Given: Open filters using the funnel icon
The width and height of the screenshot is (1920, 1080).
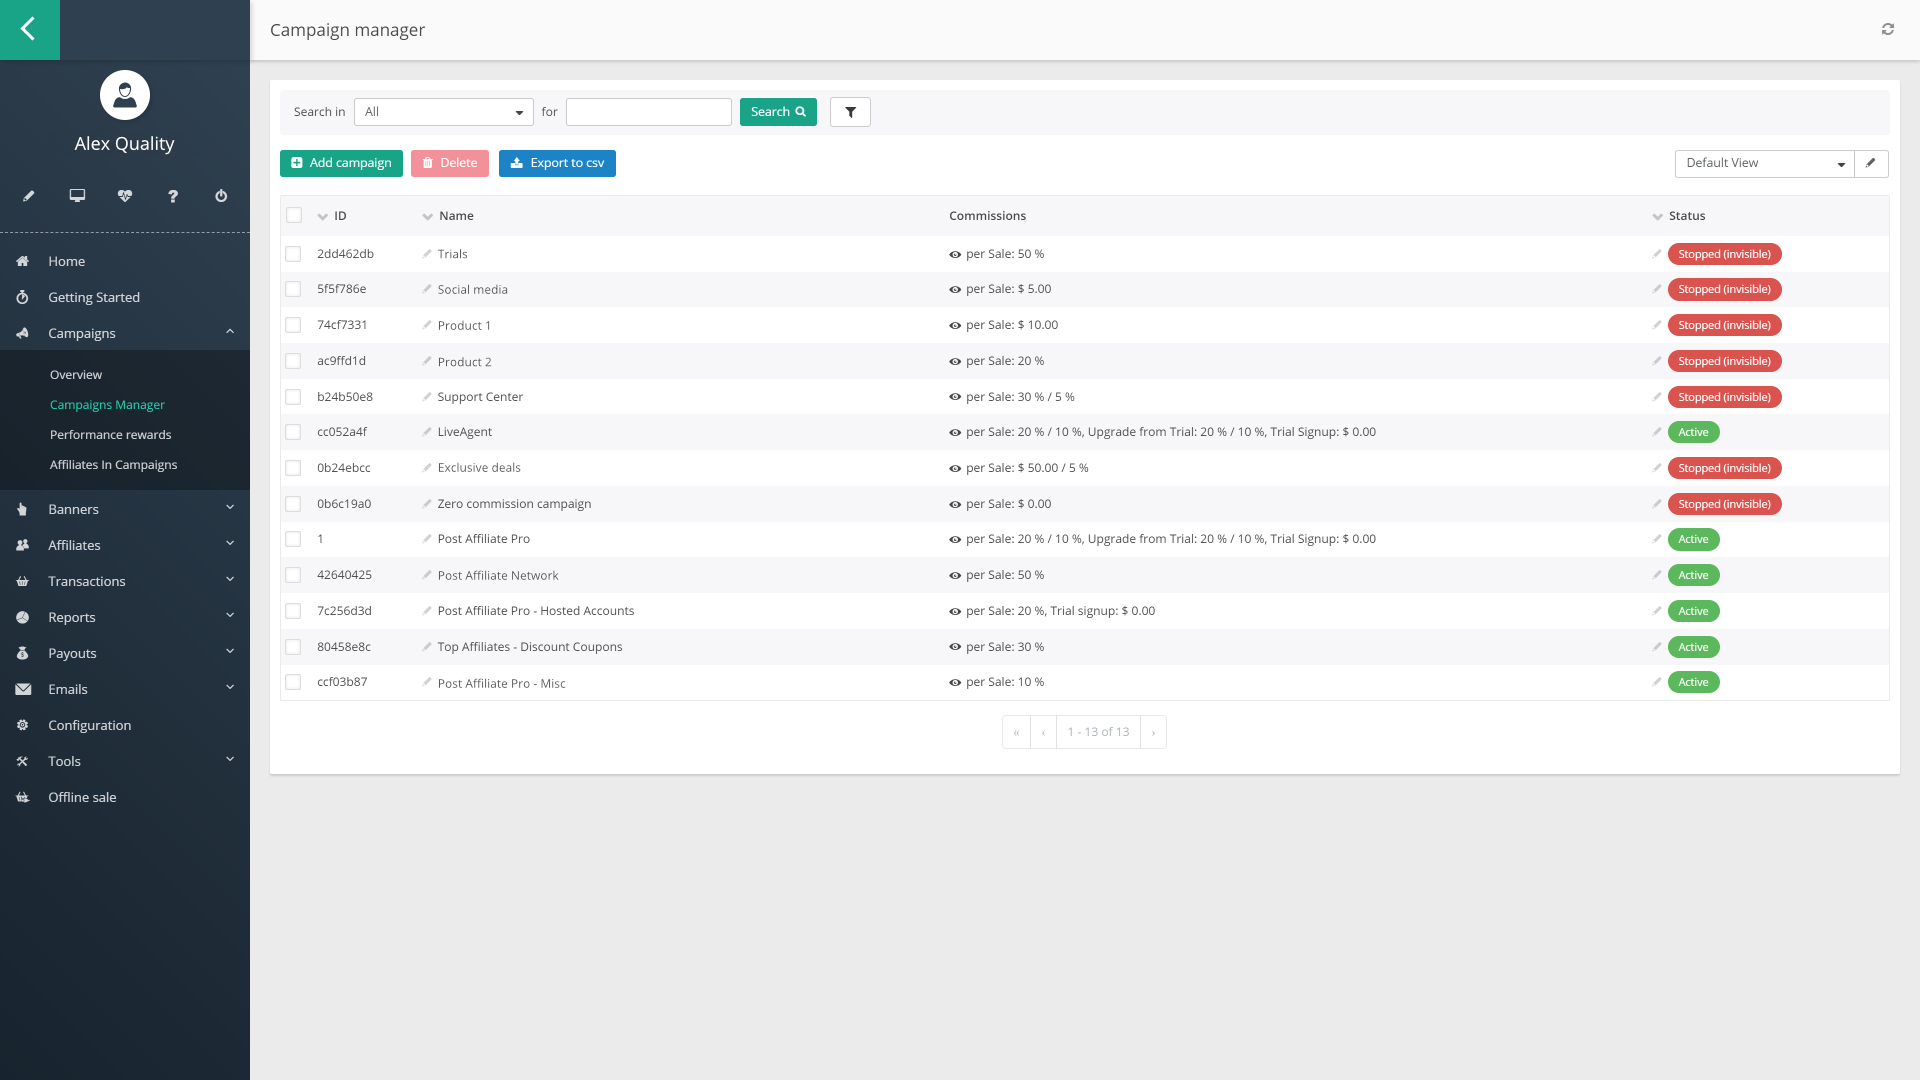Looking at the screenshot, I should [x=849, y=112].
